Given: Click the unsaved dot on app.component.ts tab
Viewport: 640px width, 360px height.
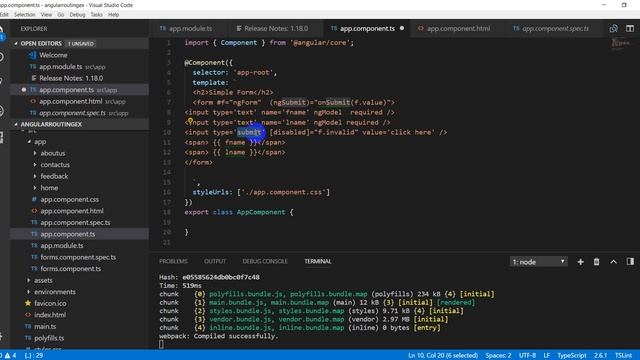Looking at the screenshot, I should (402, 28).
